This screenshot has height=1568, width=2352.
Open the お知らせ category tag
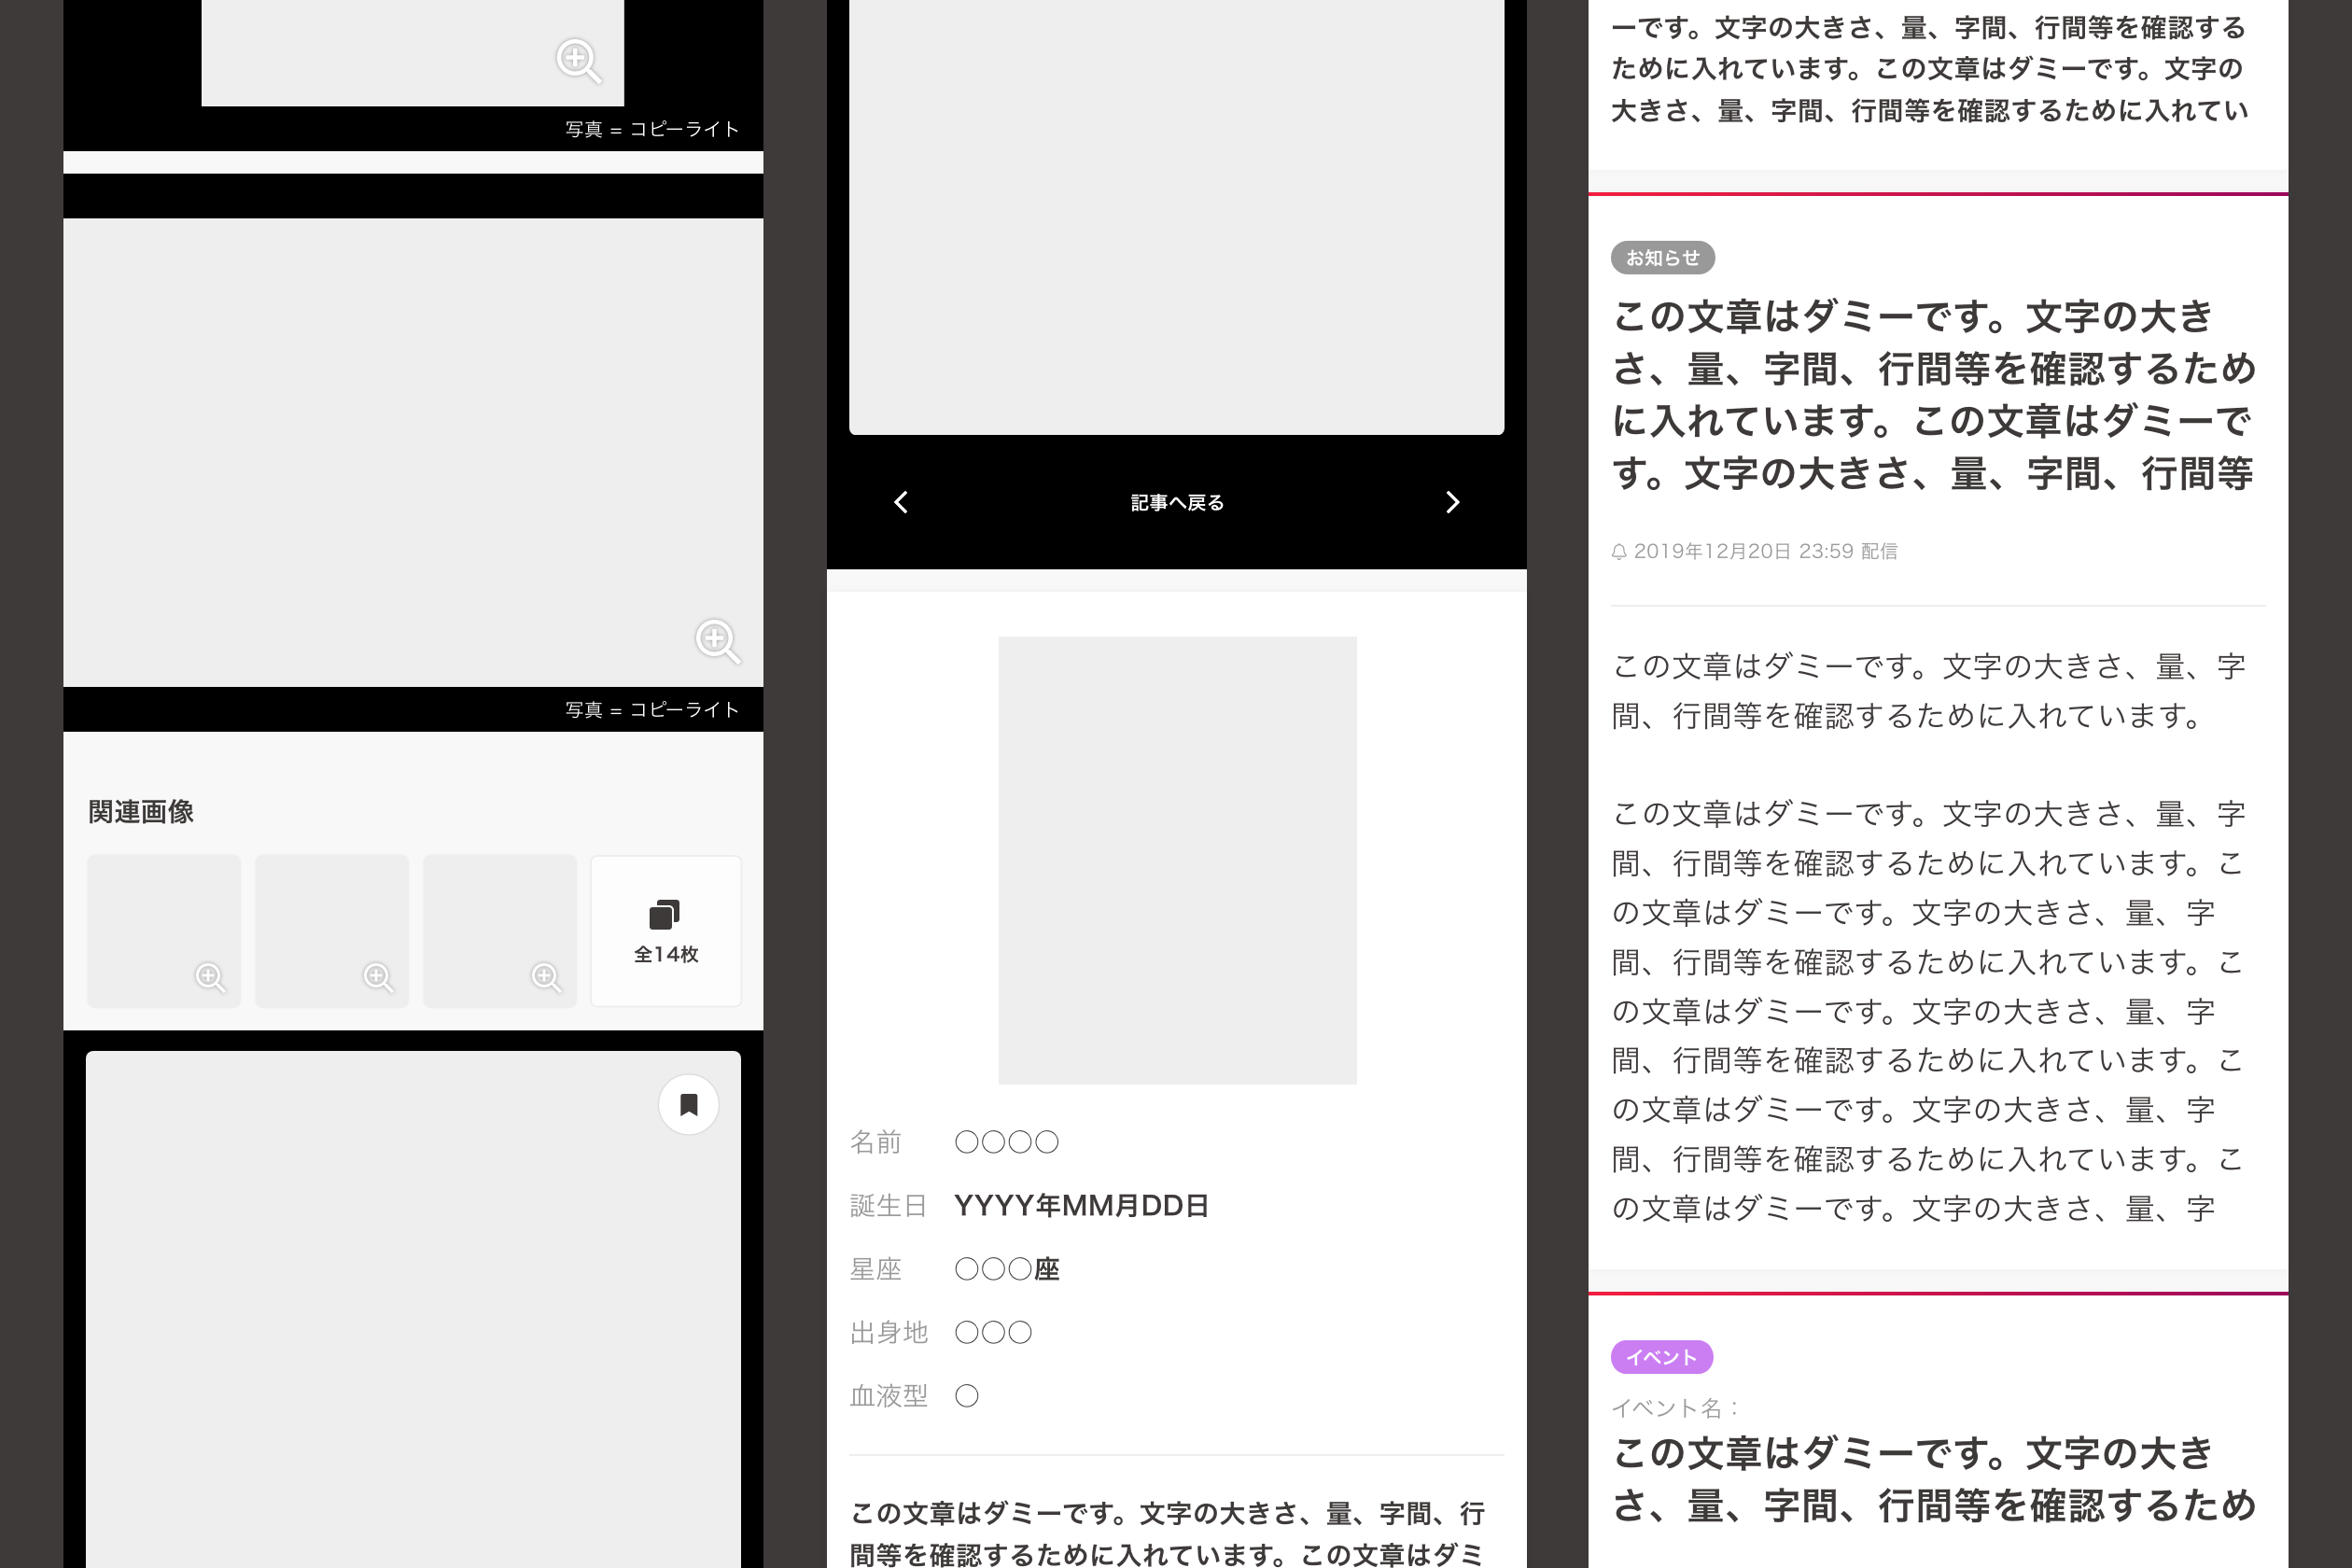click(1662, 257)
